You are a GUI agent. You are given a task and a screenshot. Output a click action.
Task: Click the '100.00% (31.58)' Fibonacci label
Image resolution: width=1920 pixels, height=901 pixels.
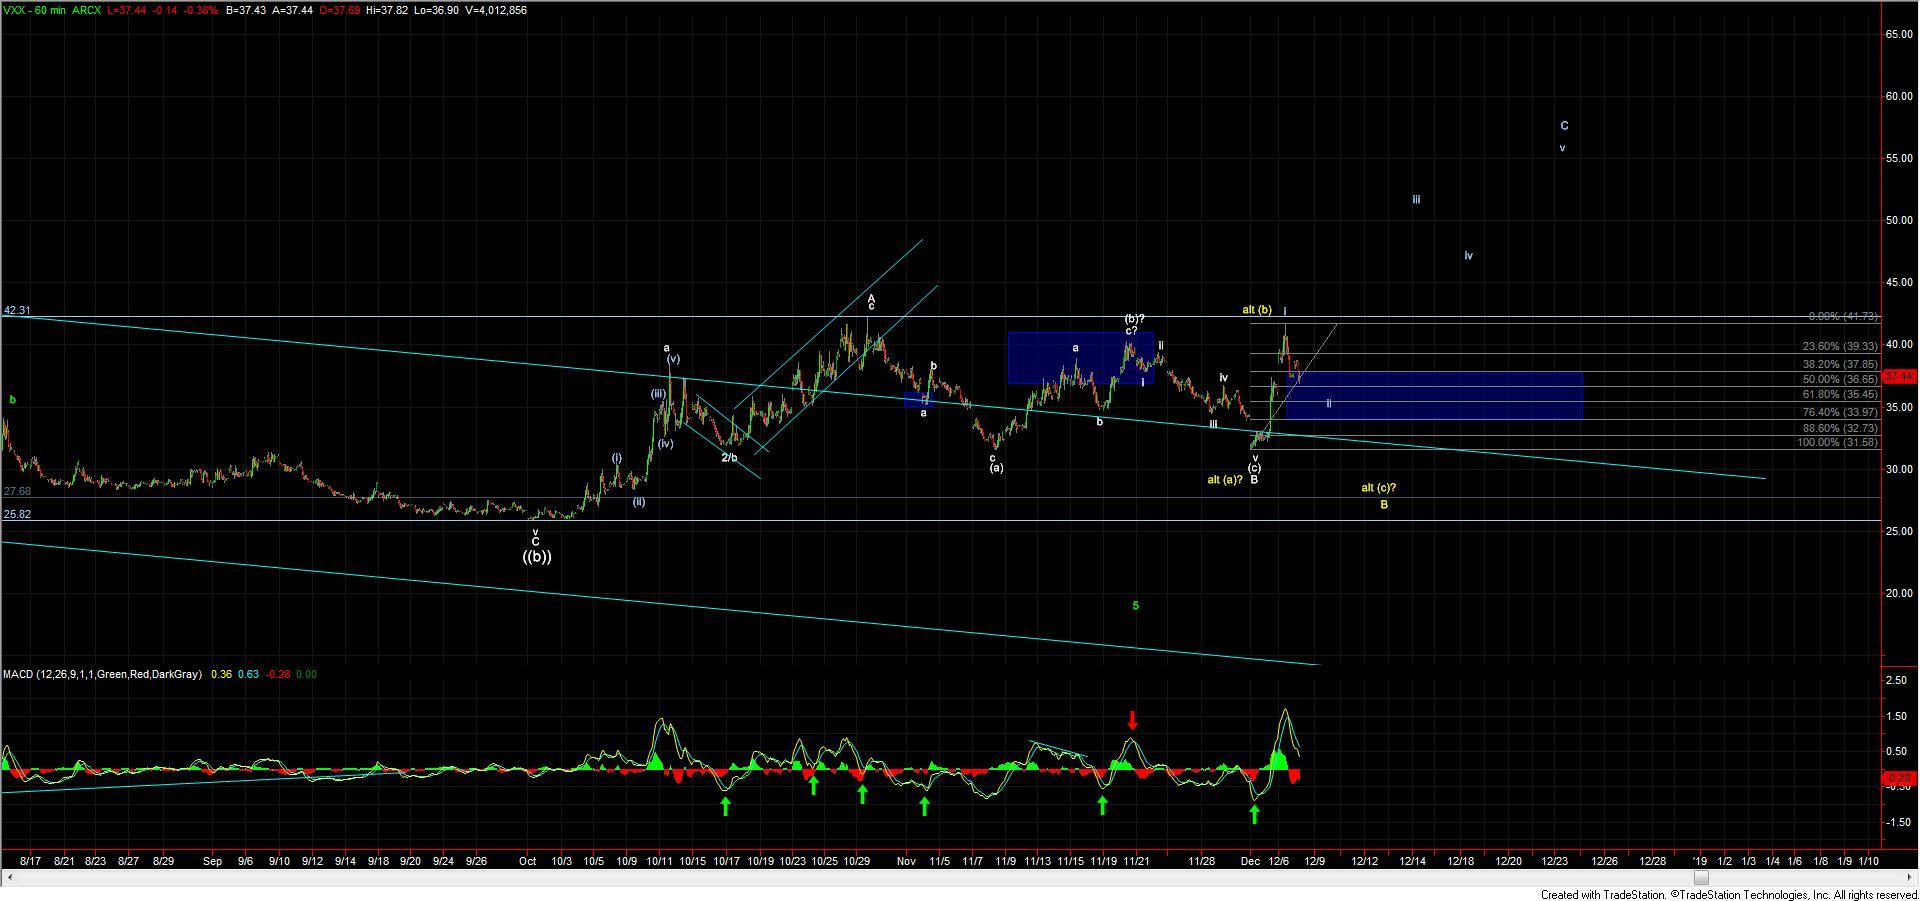point(1838,442)
